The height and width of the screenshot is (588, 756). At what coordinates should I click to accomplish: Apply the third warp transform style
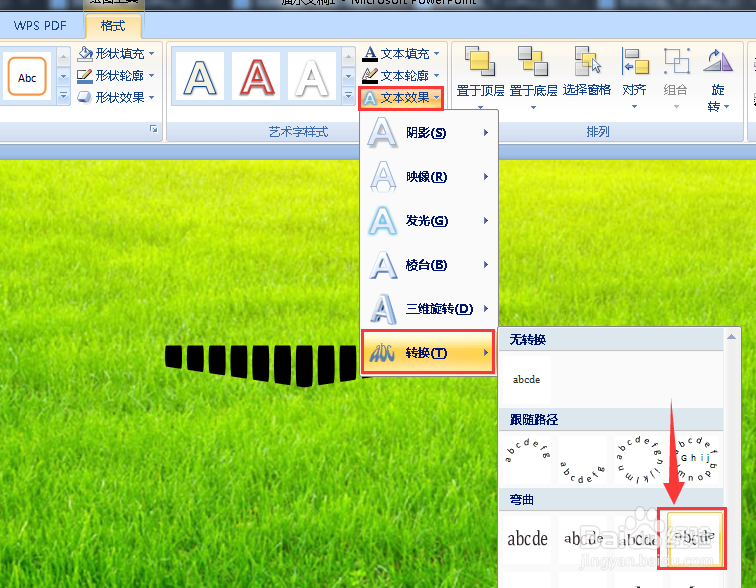(x=638, y=539)
